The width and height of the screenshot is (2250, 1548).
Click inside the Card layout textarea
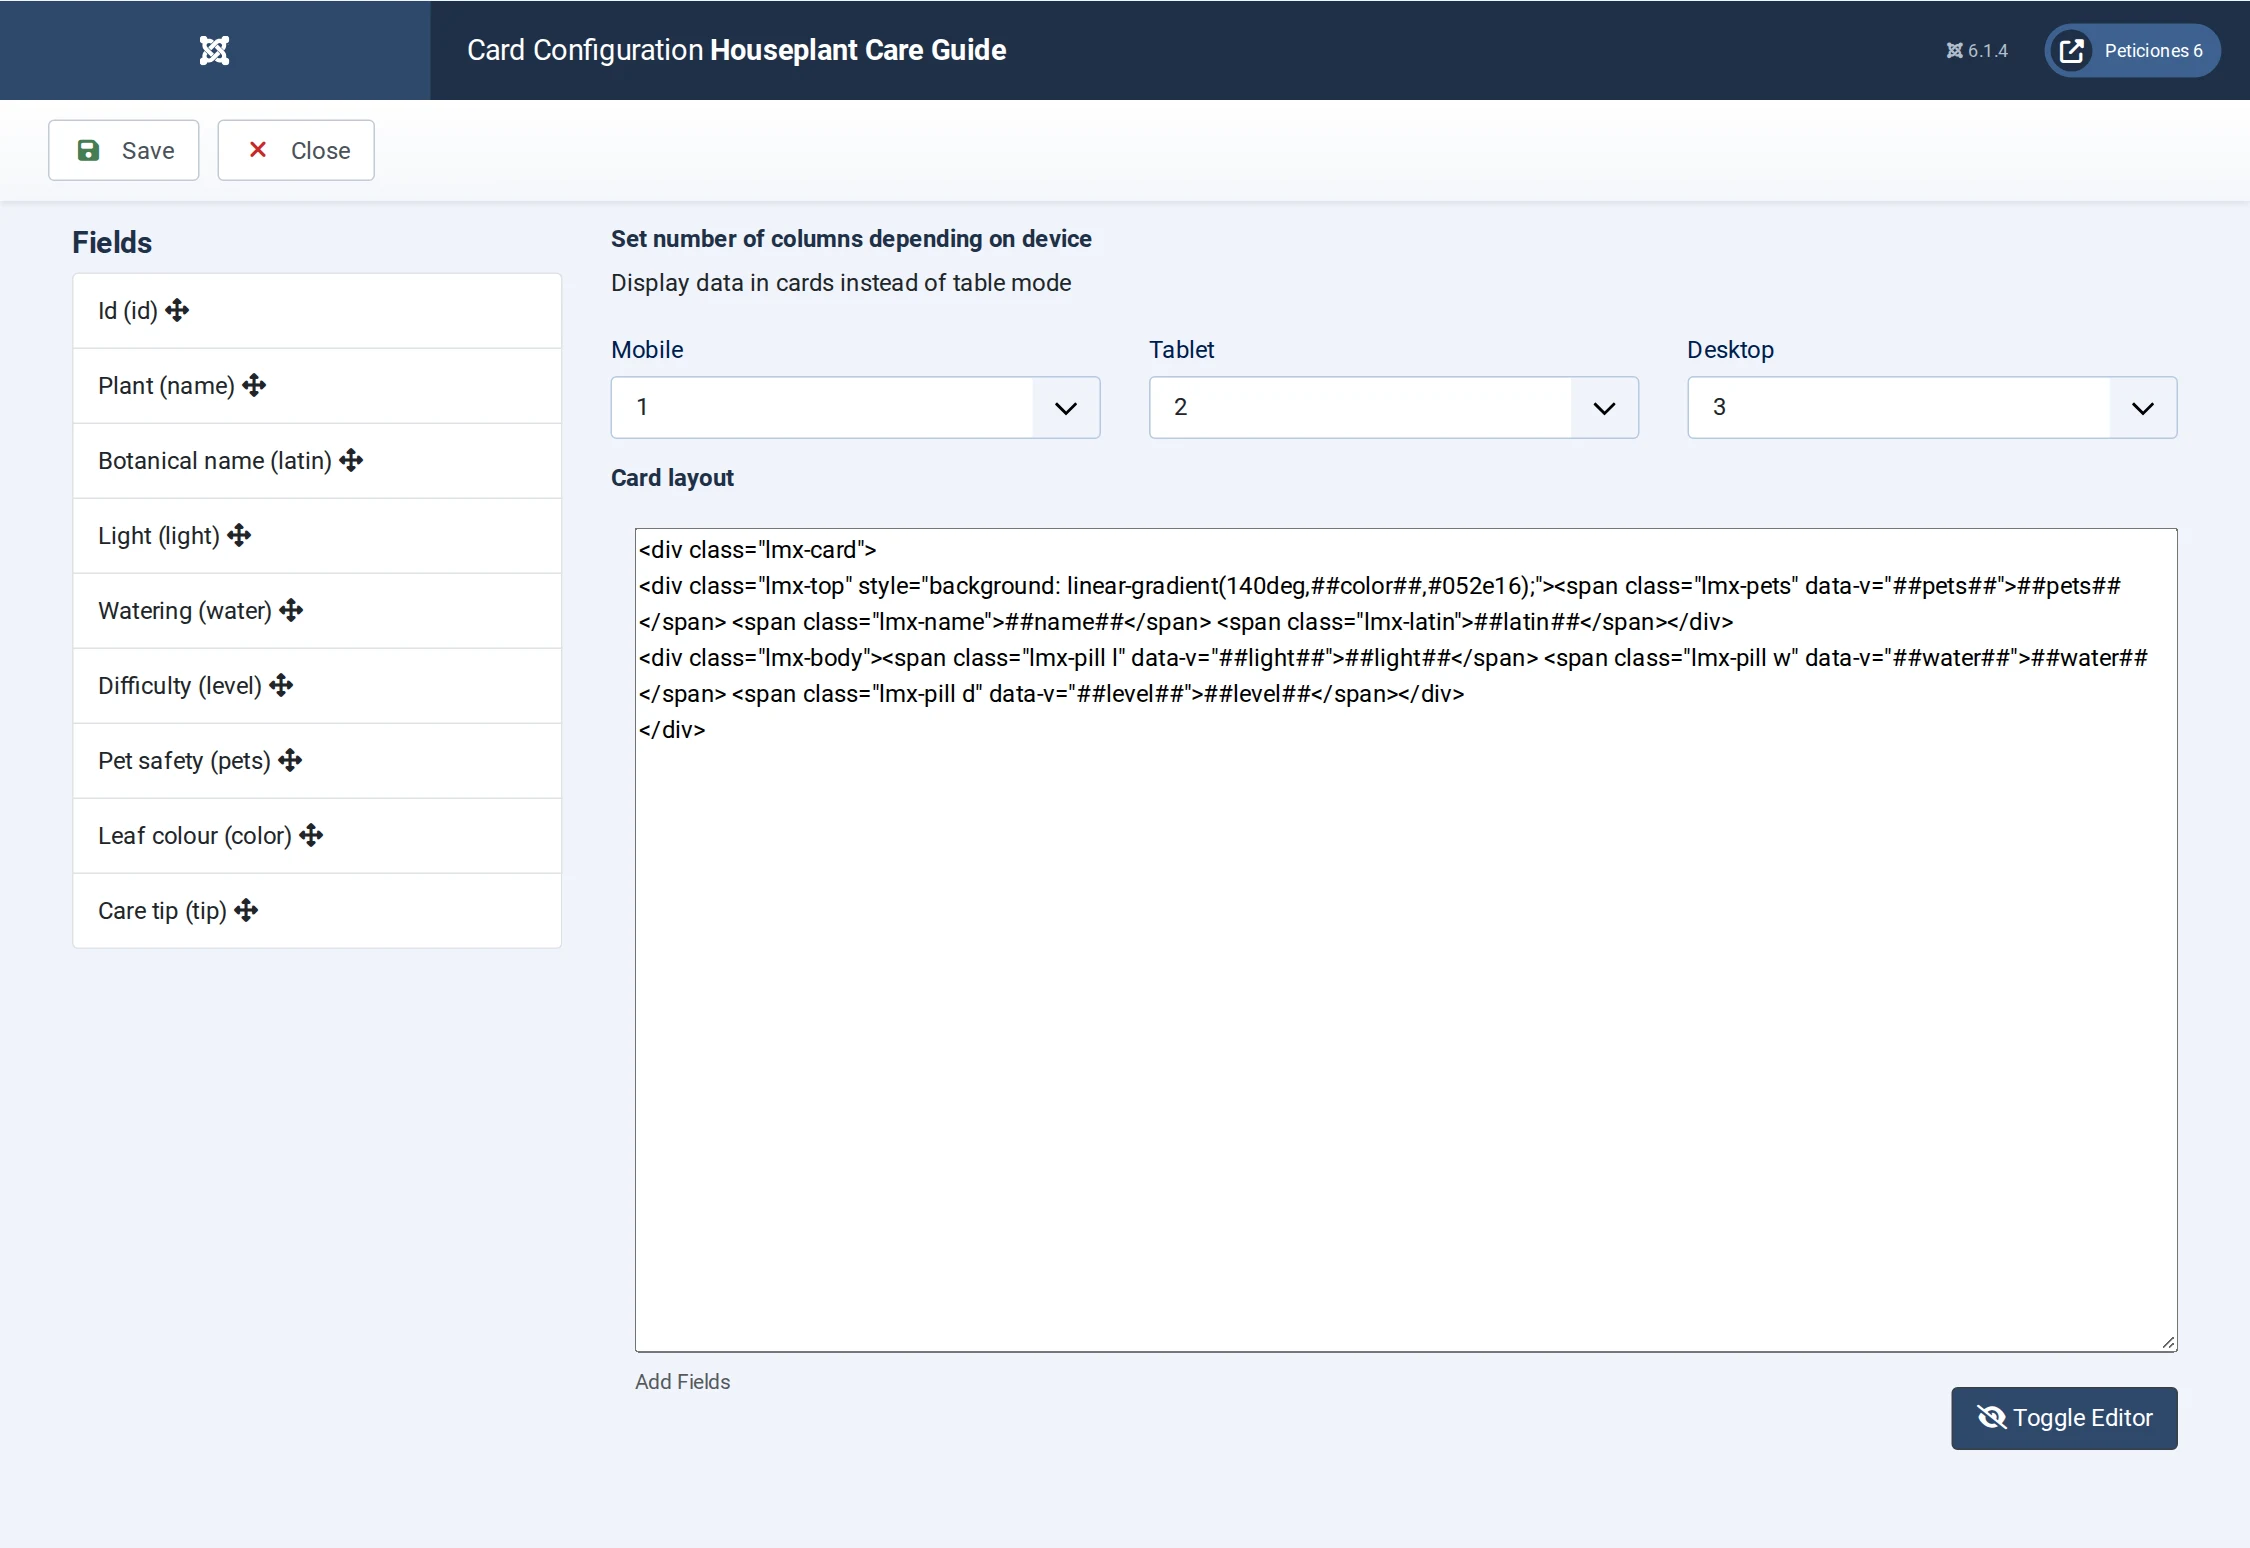coord(1406,940)
